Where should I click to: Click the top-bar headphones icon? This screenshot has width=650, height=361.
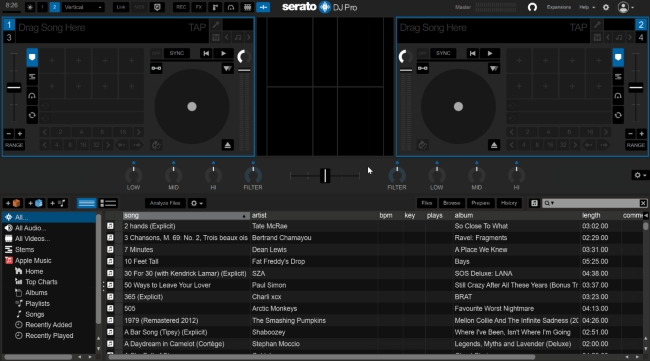(x=532, y=7)
